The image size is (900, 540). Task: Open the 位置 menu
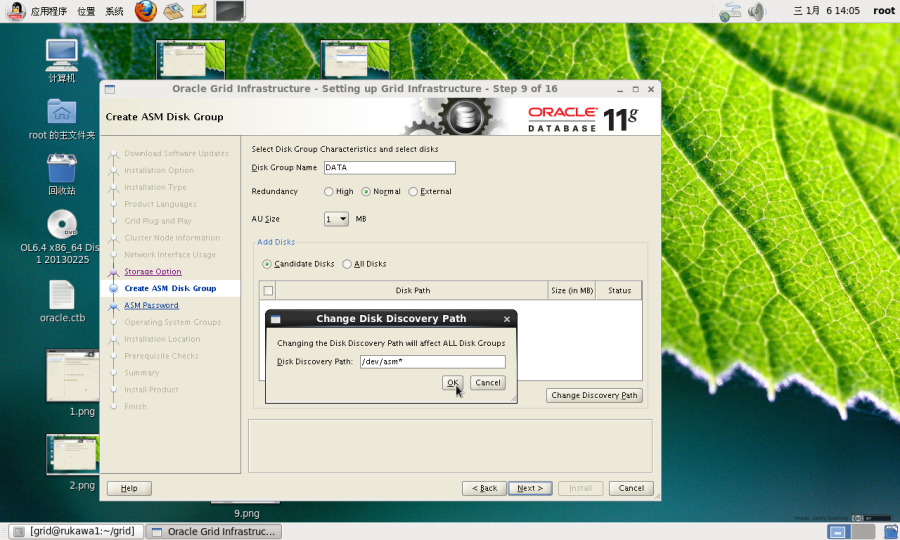86,11
